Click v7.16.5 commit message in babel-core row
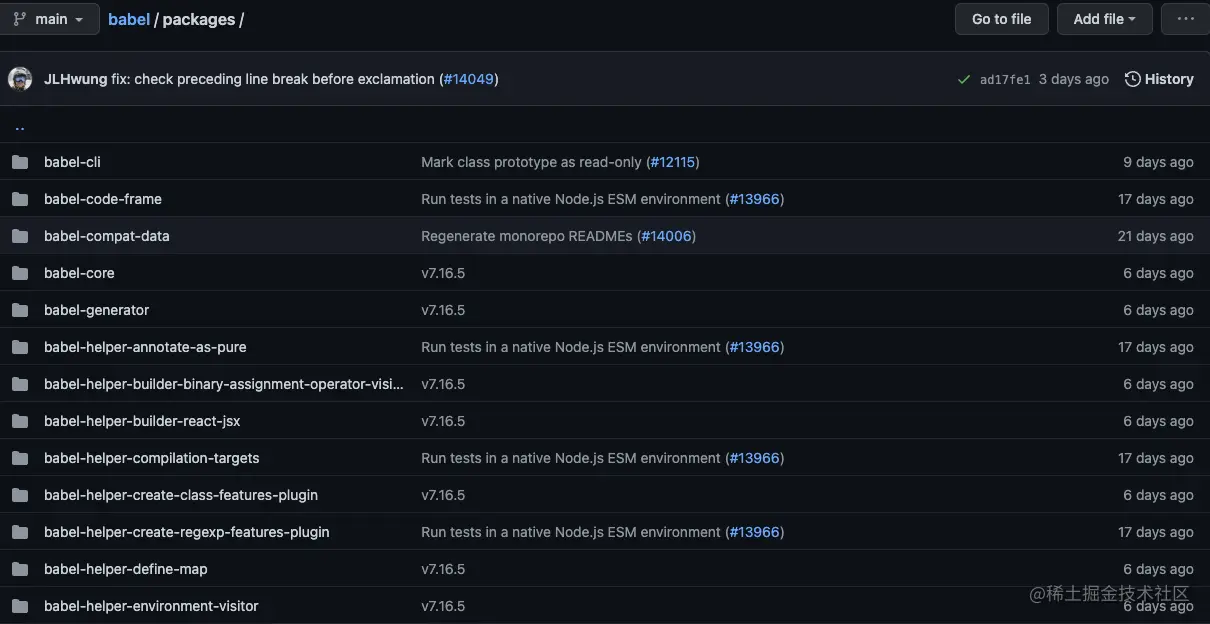This screenshot has height=624, width=1210. click(443, 273)
